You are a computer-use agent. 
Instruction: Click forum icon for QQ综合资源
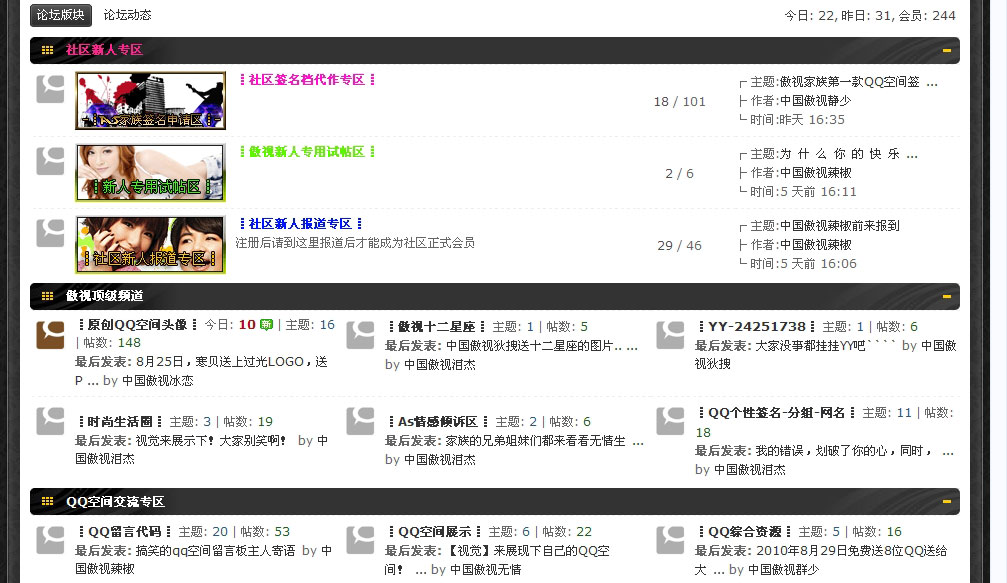tap(670, 540)
